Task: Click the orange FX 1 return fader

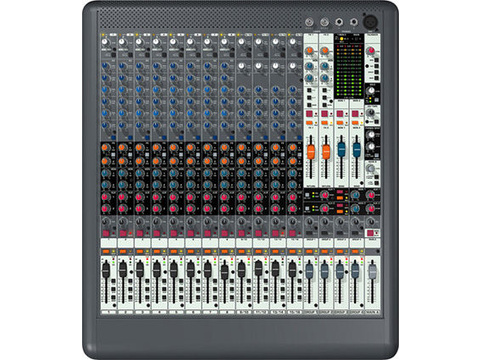Action: [311, 151]
